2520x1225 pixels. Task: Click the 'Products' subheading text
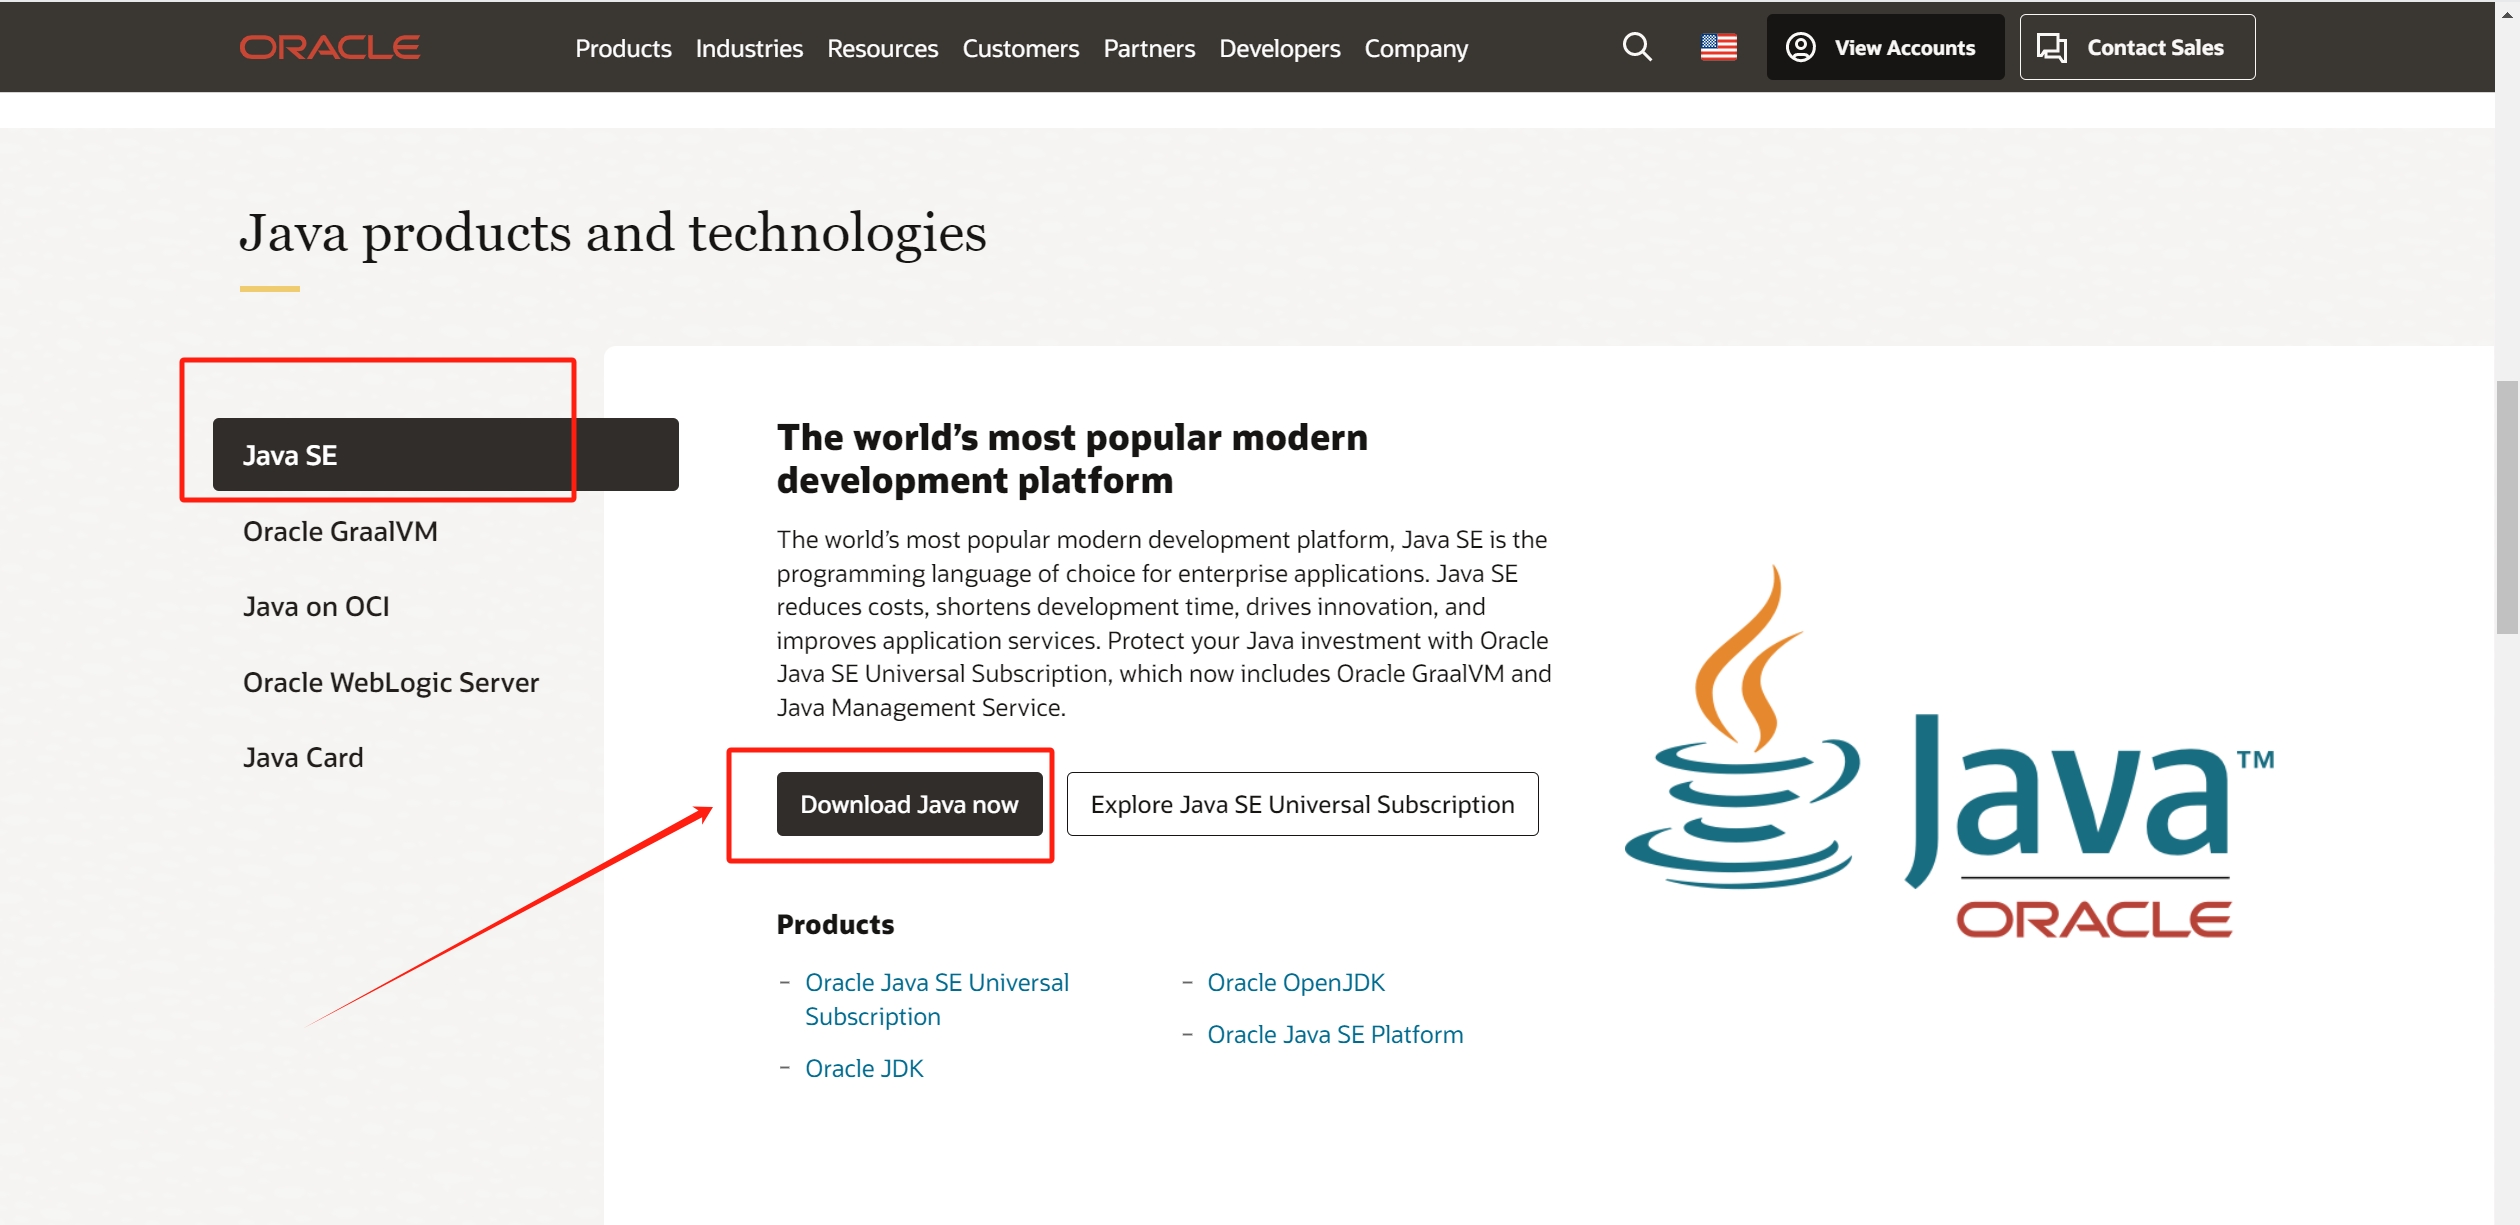835,924
